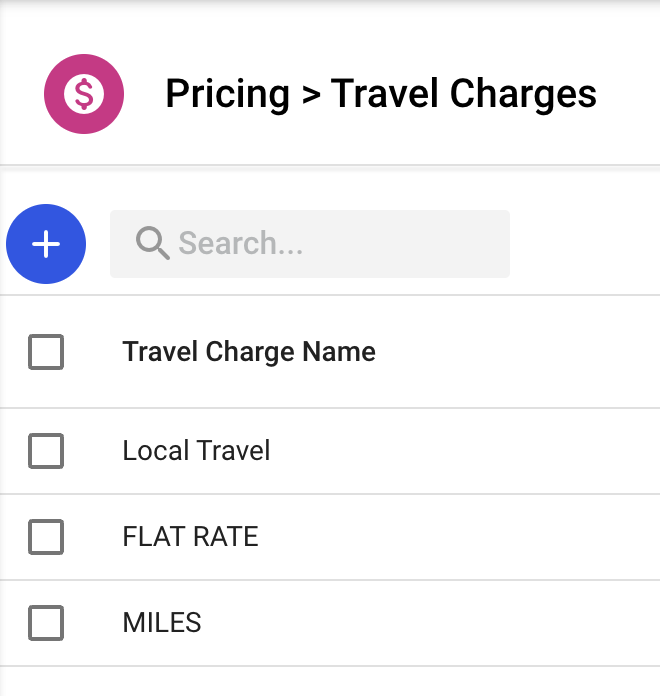Screen dimensions: 660x696
Task: Add a new travel charge with plus button
Action: point(46,244)
